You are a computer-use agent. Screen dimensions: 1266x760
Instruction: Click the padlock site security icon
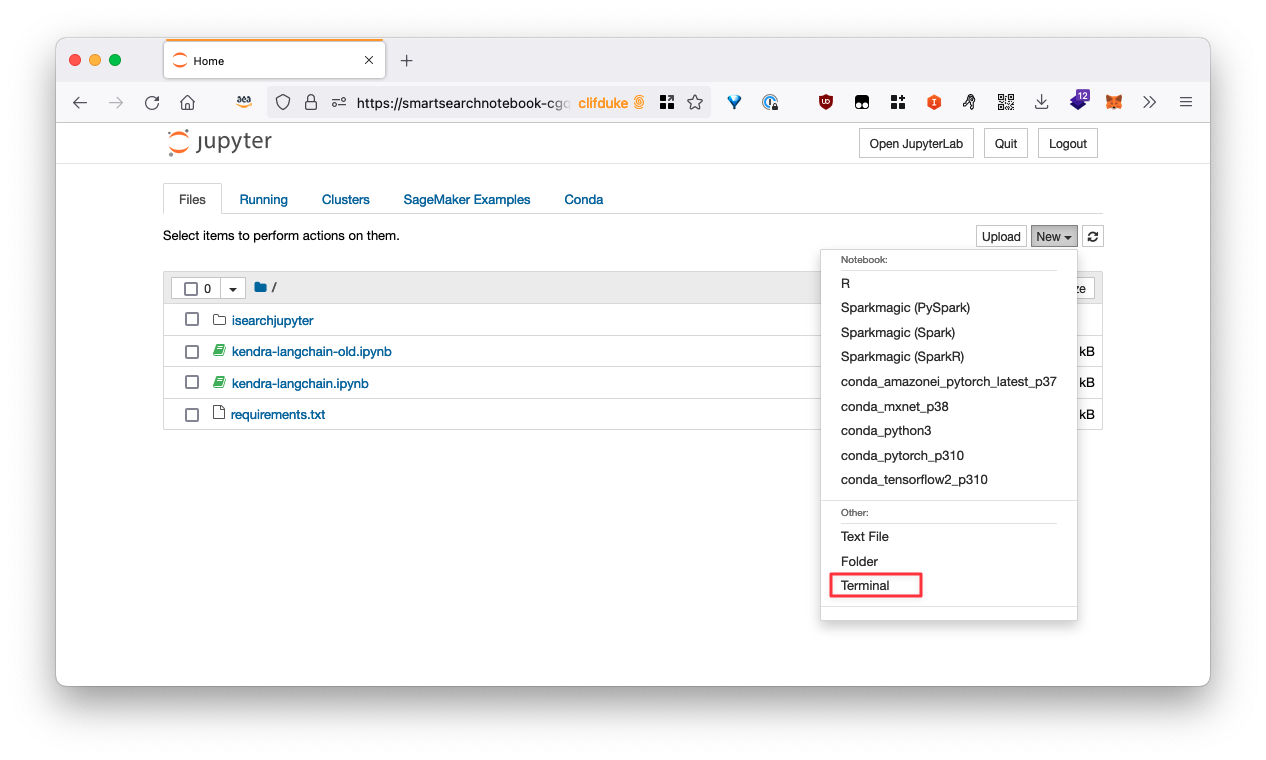[311, 102]
